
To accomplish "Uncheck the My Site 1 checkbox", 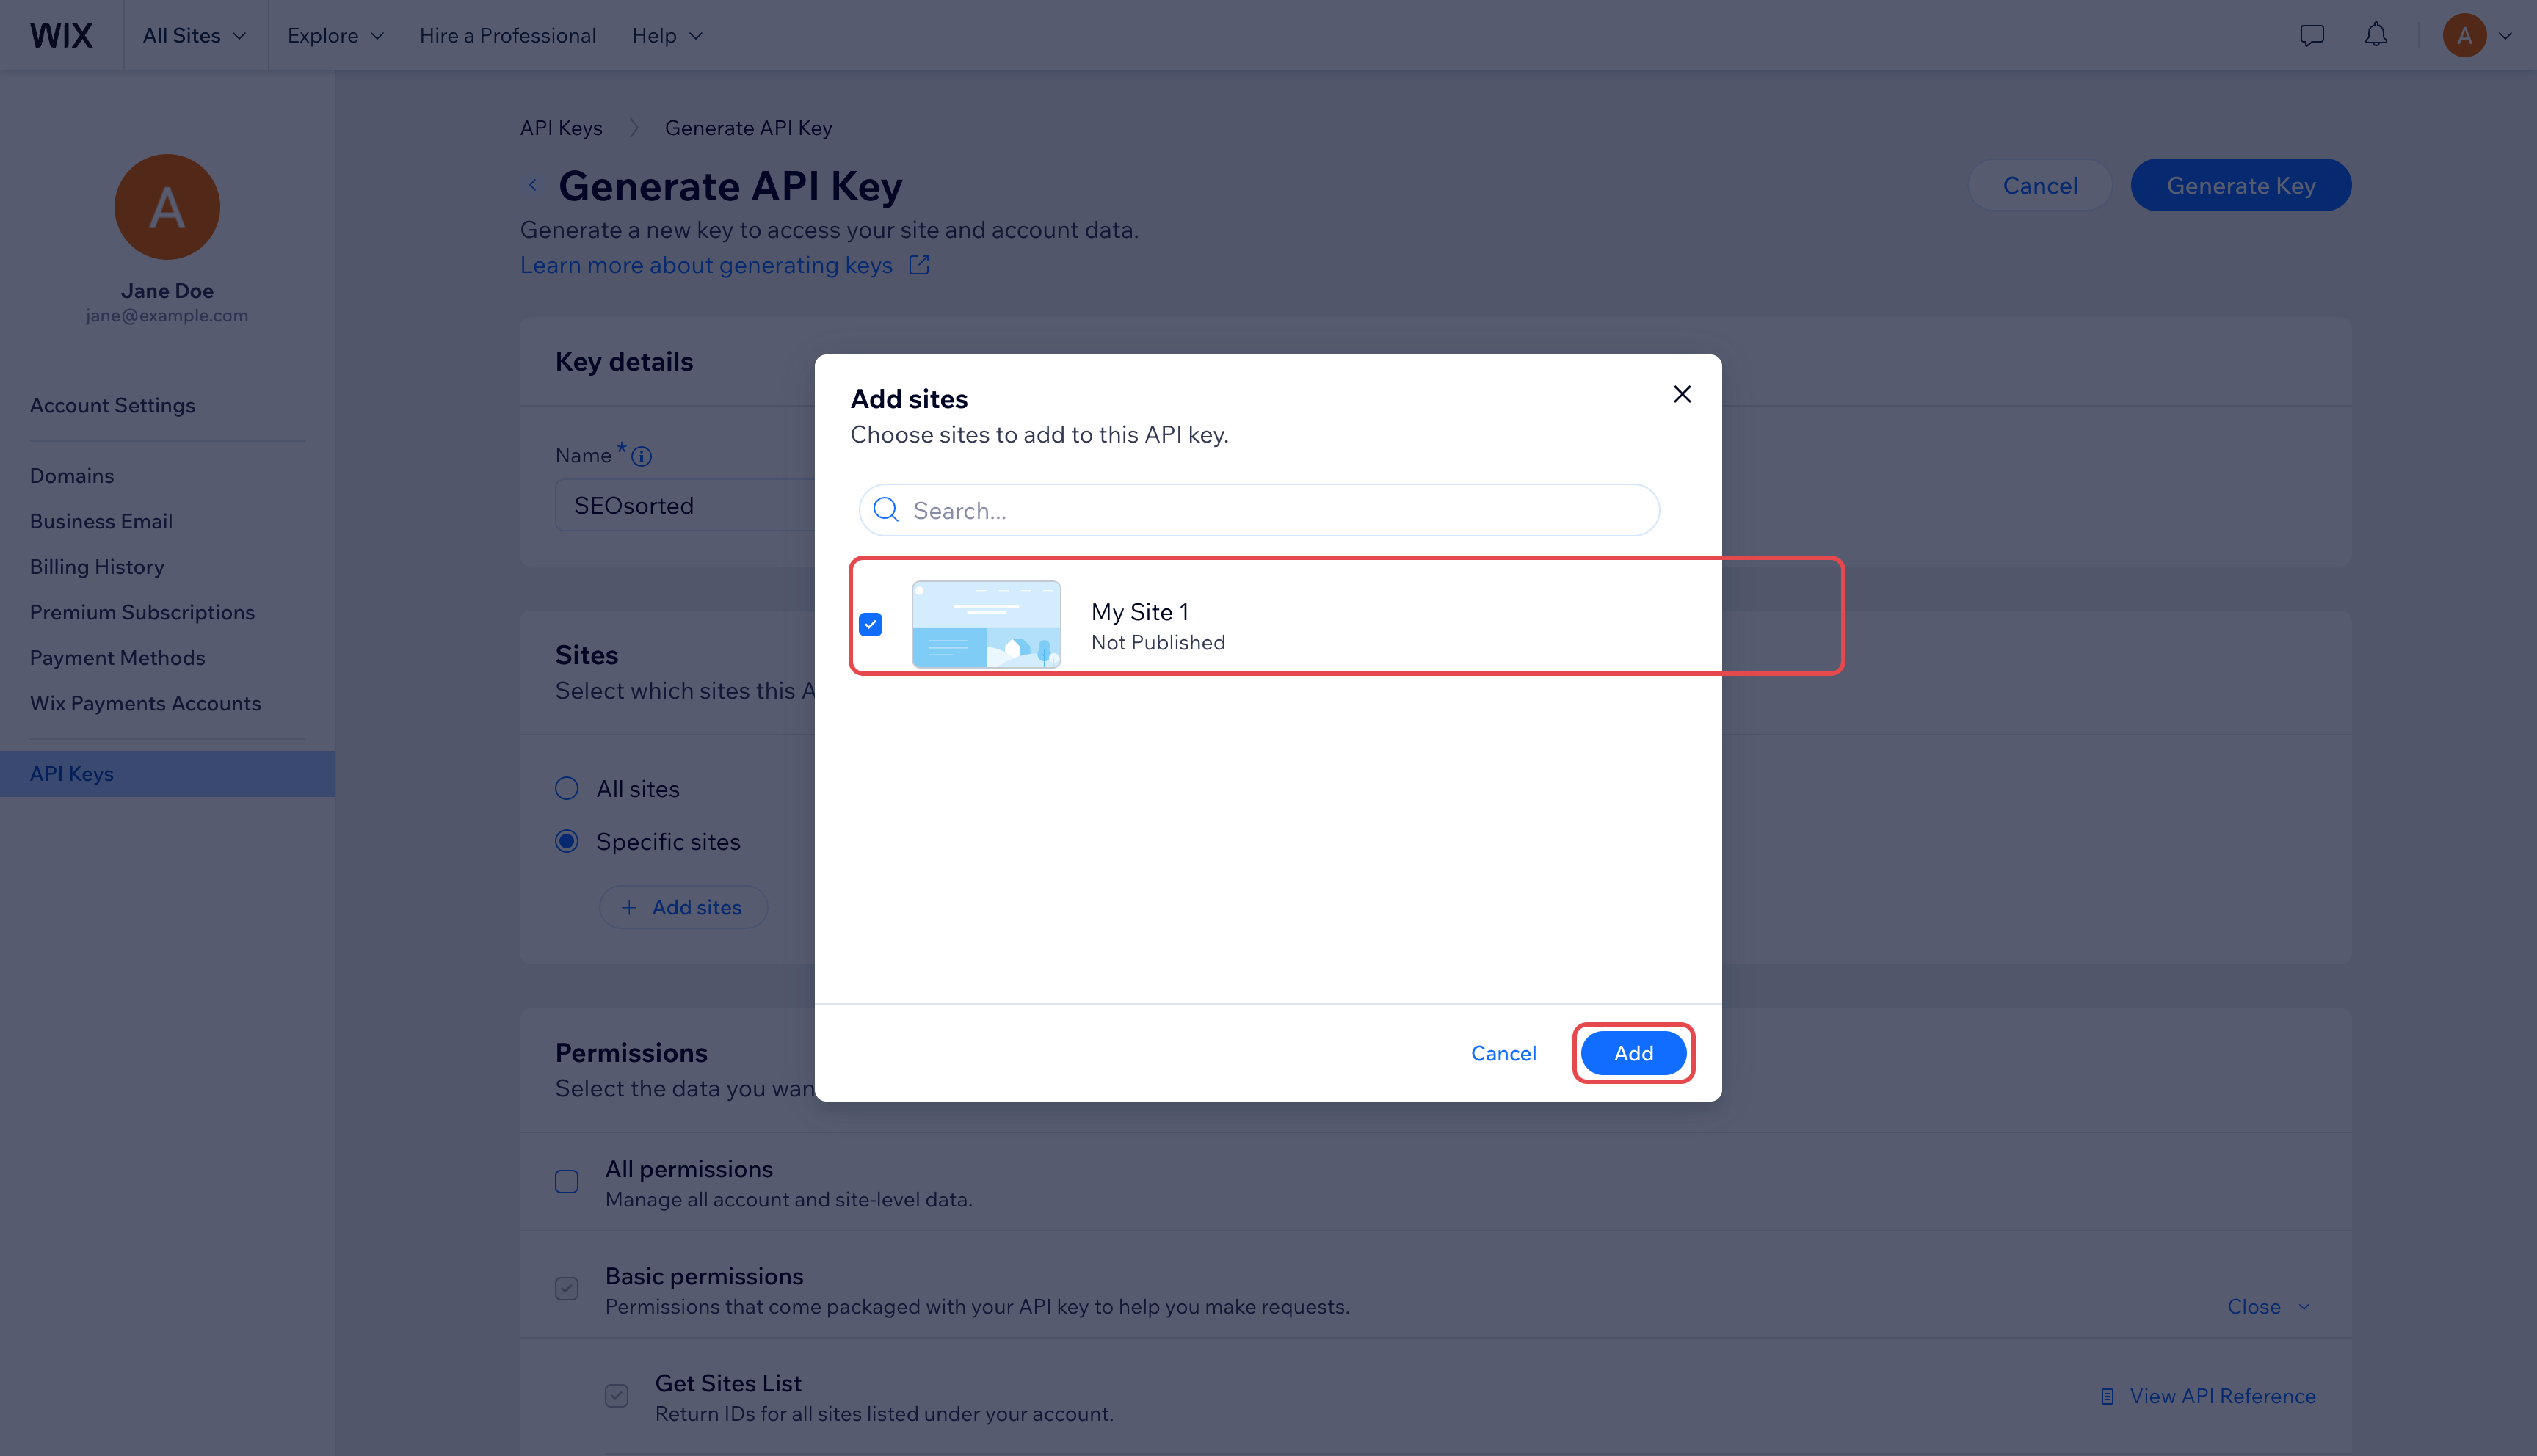I will click(x=870, y=624).
